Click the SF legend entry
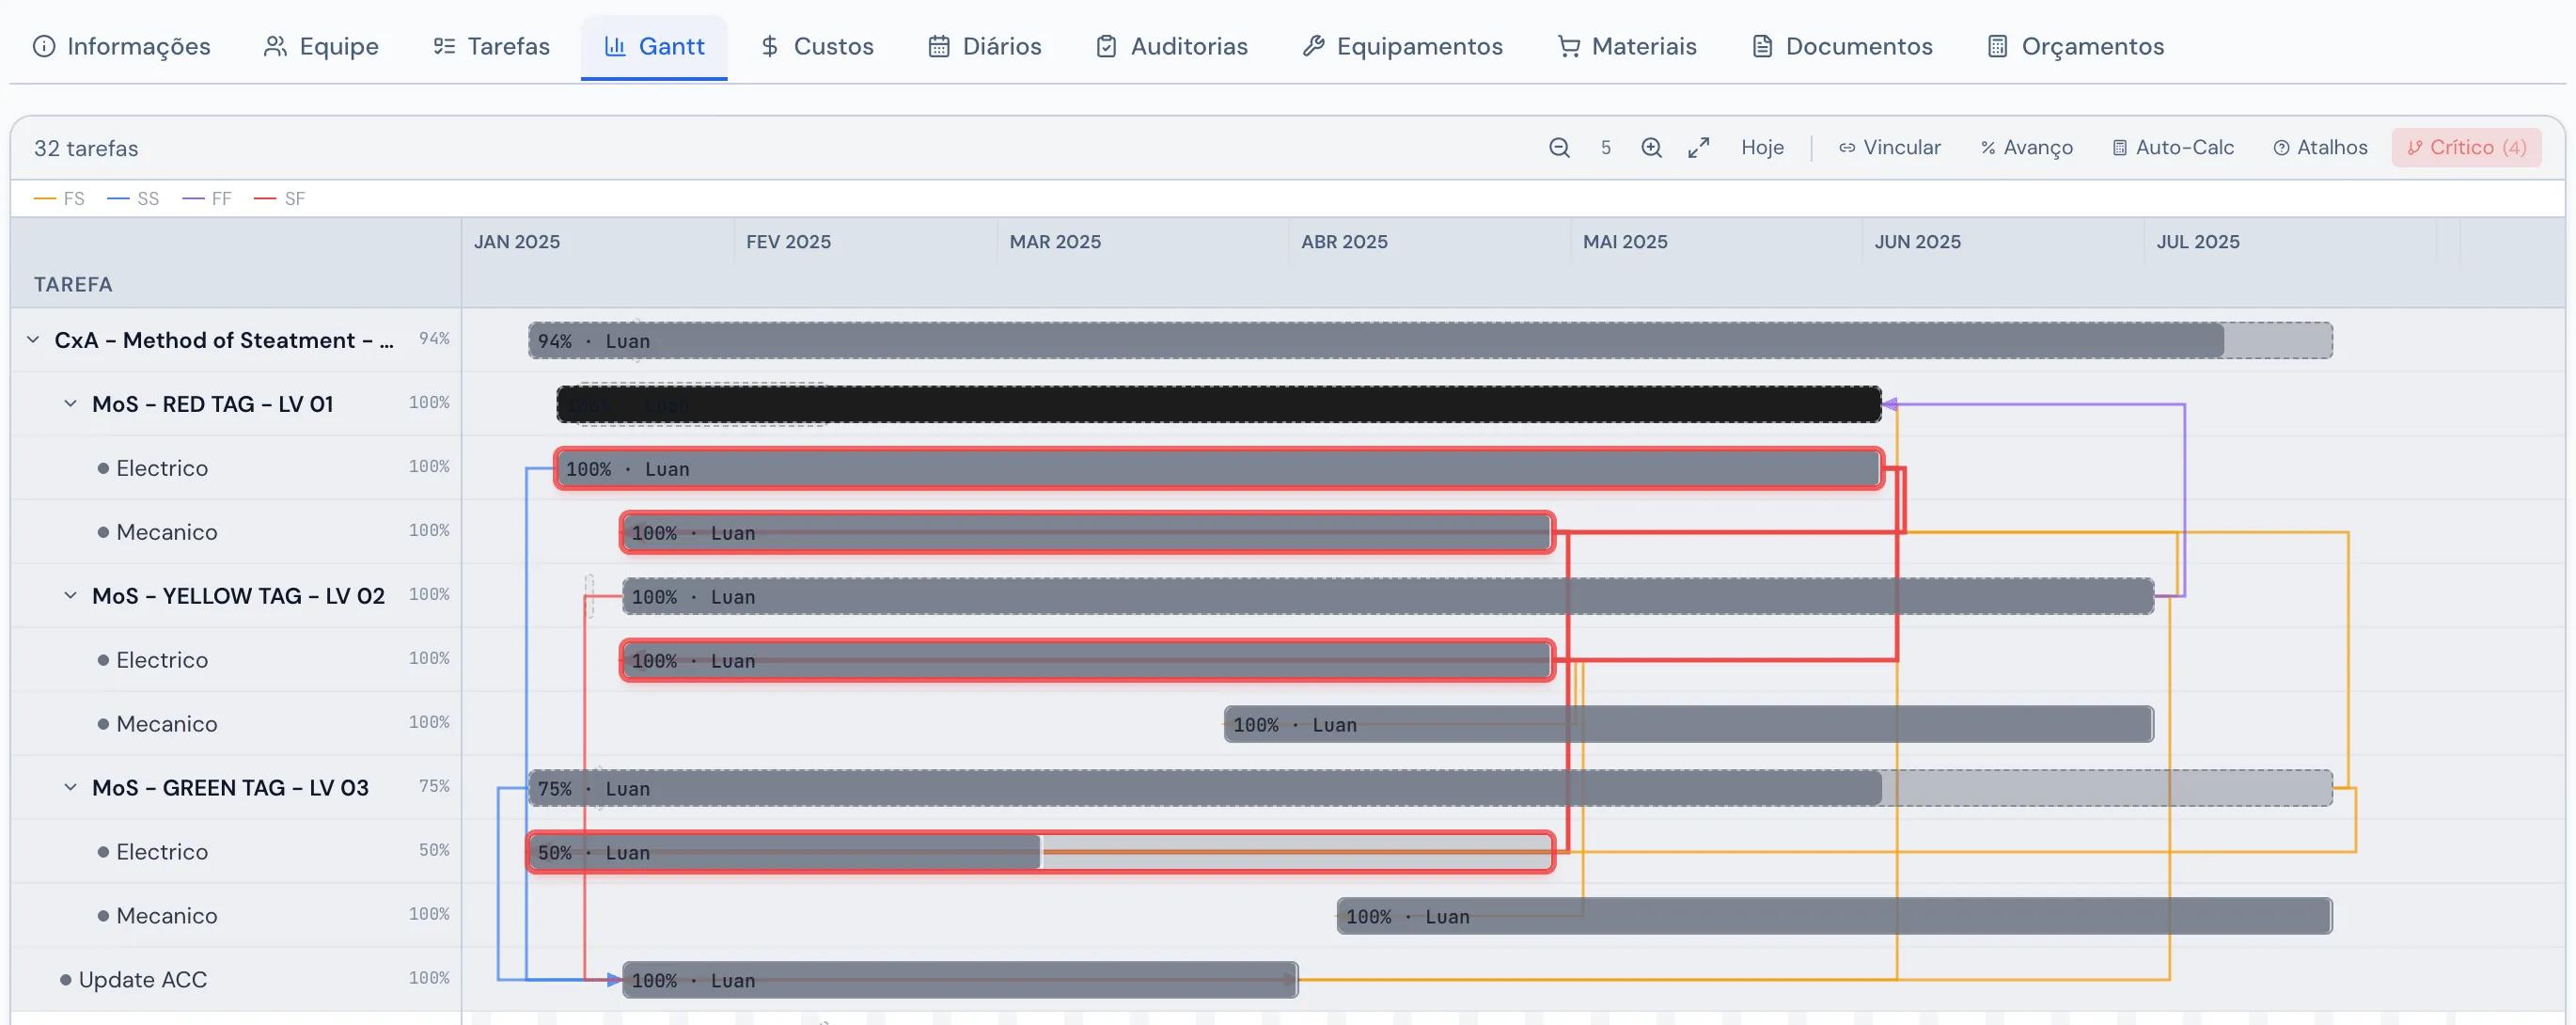Screen dimensions: 2576x1025 (280, 199)
